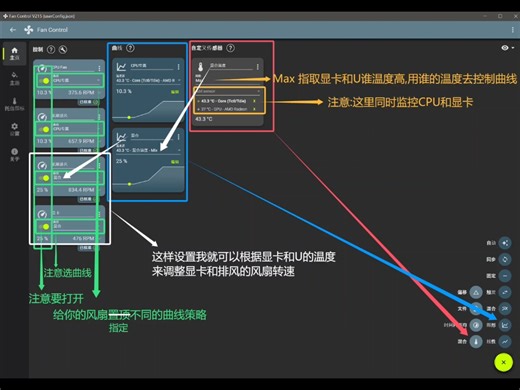520x390 pixels.
Task: Open options menu on mix curve card
Action: tap(179, 137)
